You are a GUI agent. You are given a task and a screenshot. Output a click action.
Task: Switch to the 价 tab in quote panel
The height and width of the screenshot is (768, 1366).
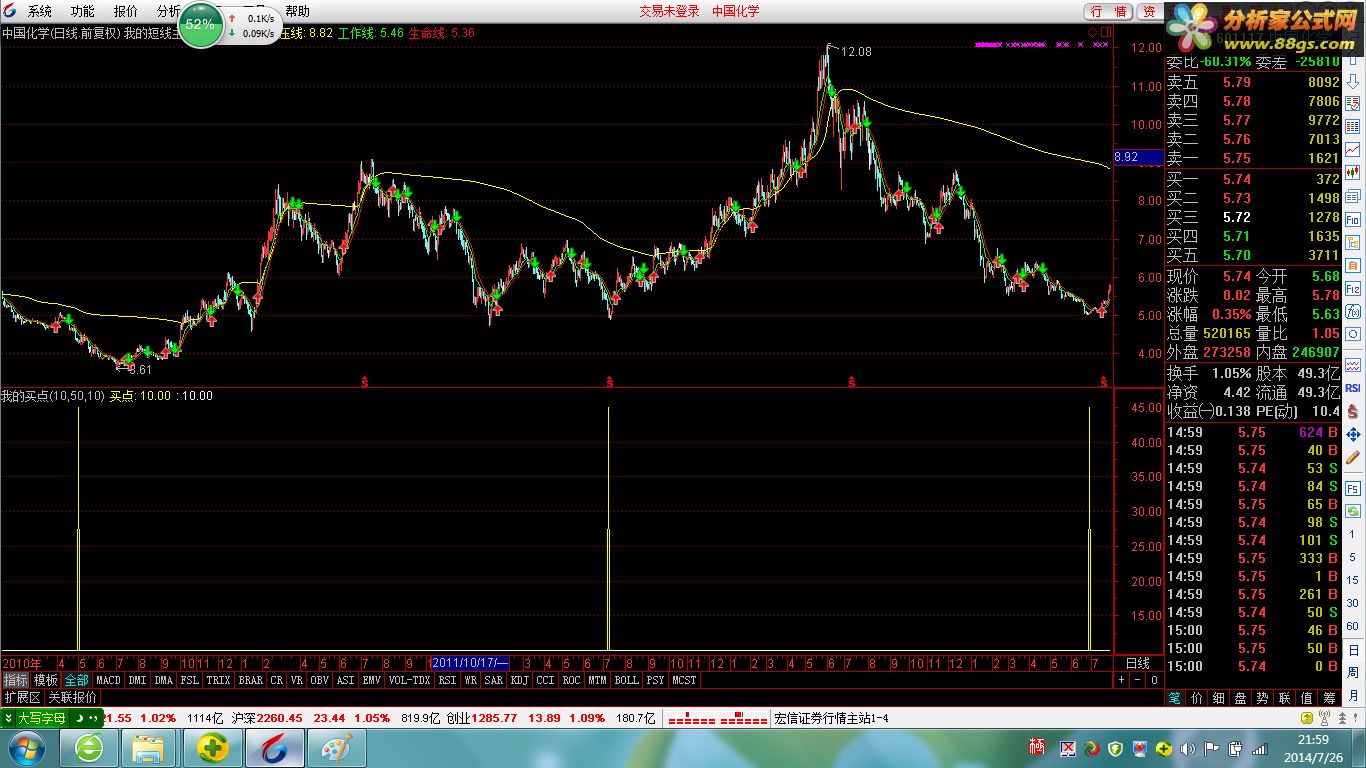click(1194, 698)
